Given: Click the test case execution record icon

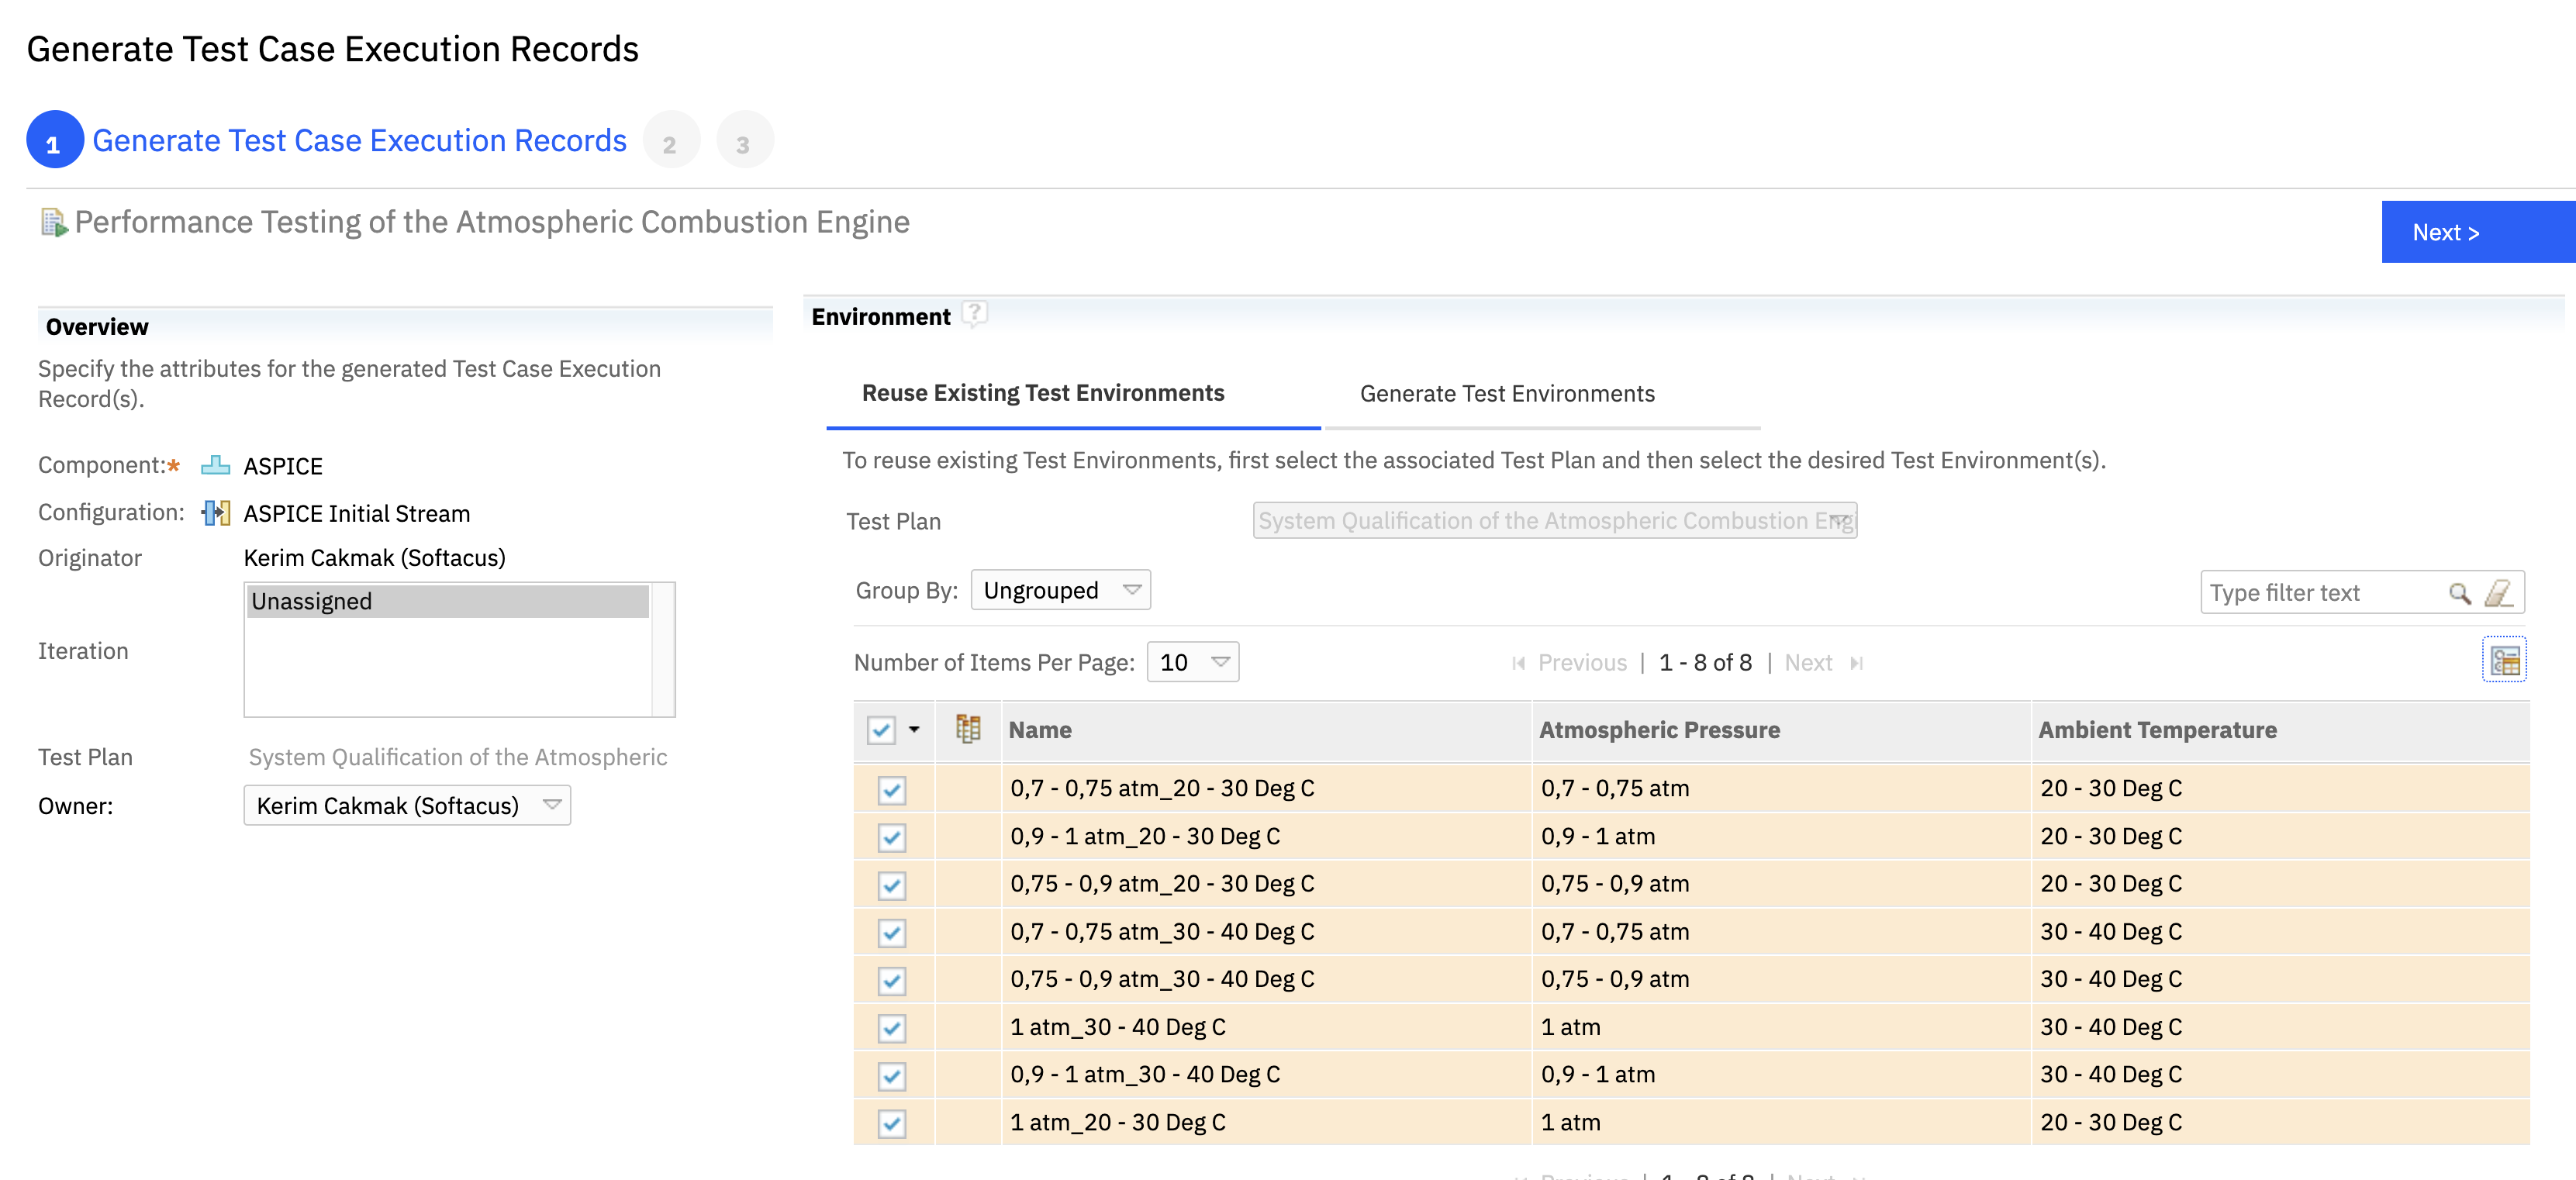Looking at the screenshot, I should [54, 222].
